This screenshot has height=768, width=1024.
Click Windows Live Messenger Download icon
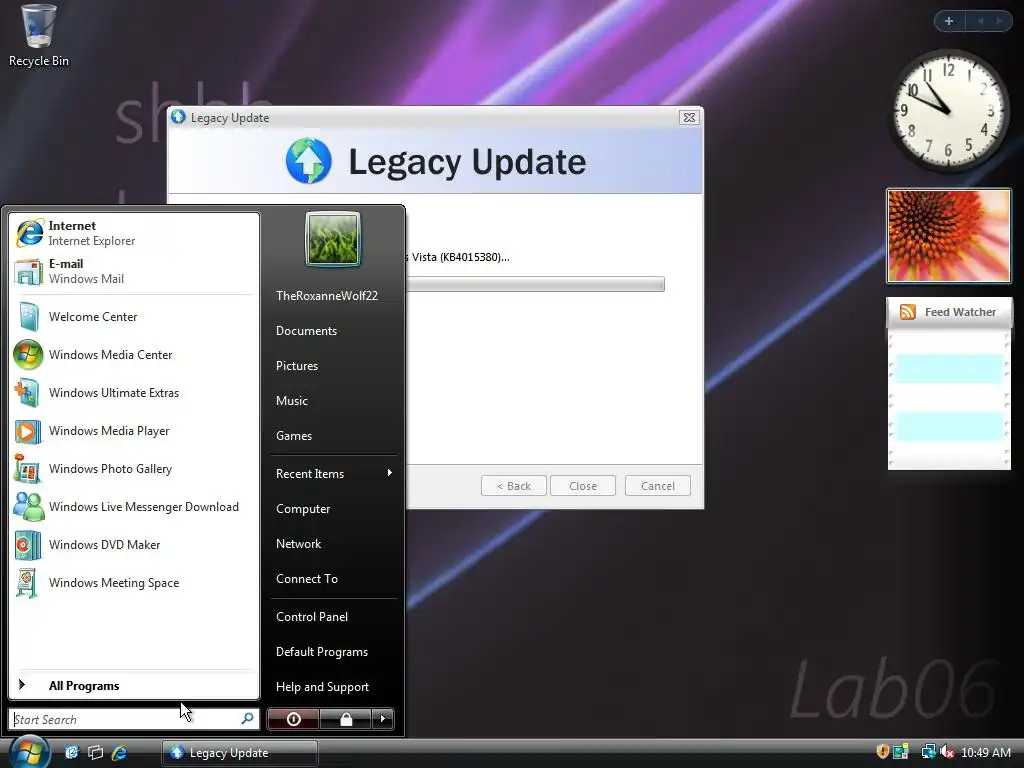click(x=29, y=507)
